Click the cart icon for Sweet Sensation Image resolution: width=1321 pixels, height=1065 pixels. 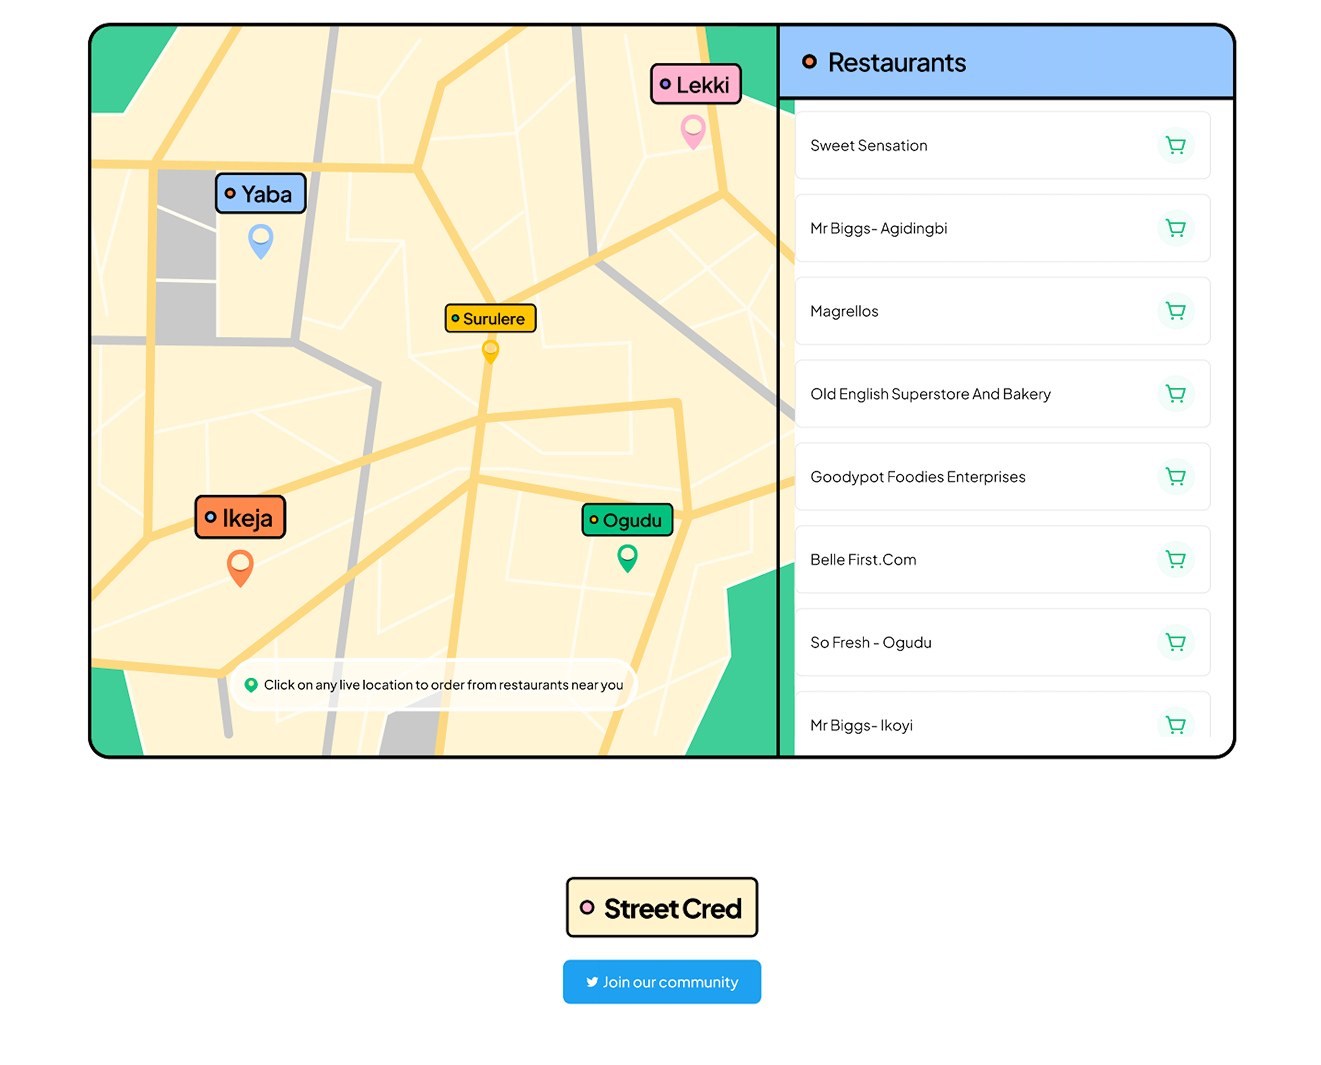point(1175,146)
